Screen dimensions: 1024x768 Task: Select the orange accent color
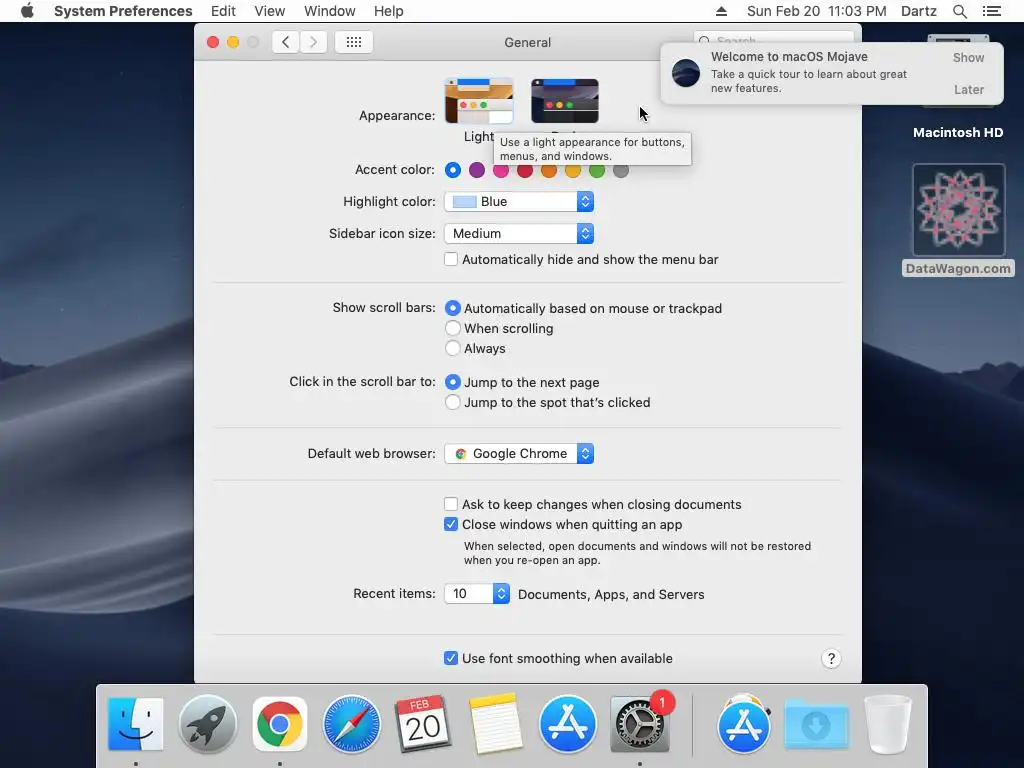tap(549, 170)
